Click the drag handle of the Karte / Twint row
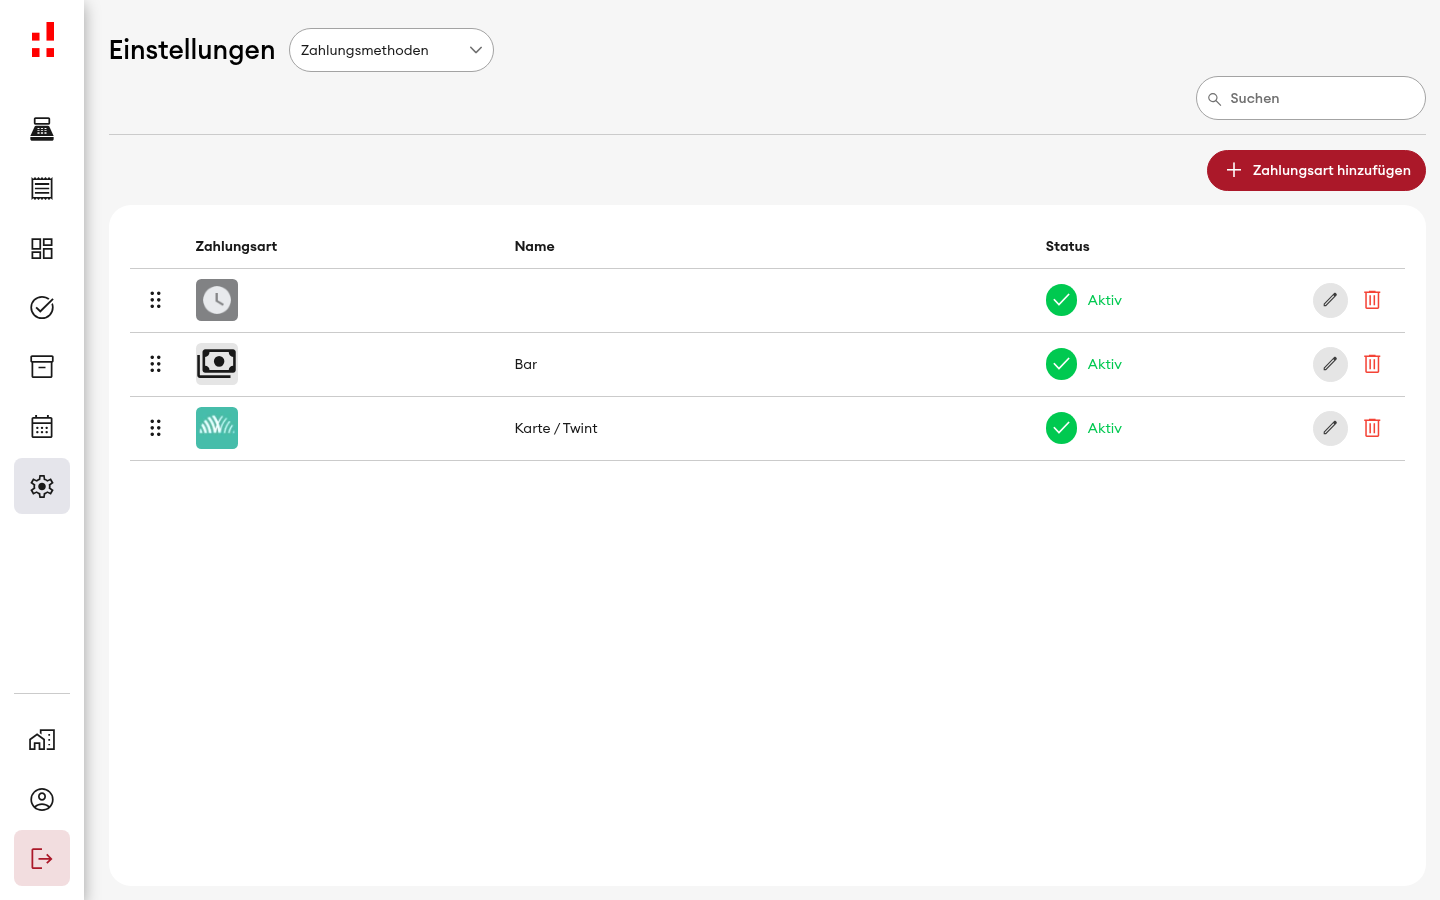1440x900 pixels. [155, 428]
